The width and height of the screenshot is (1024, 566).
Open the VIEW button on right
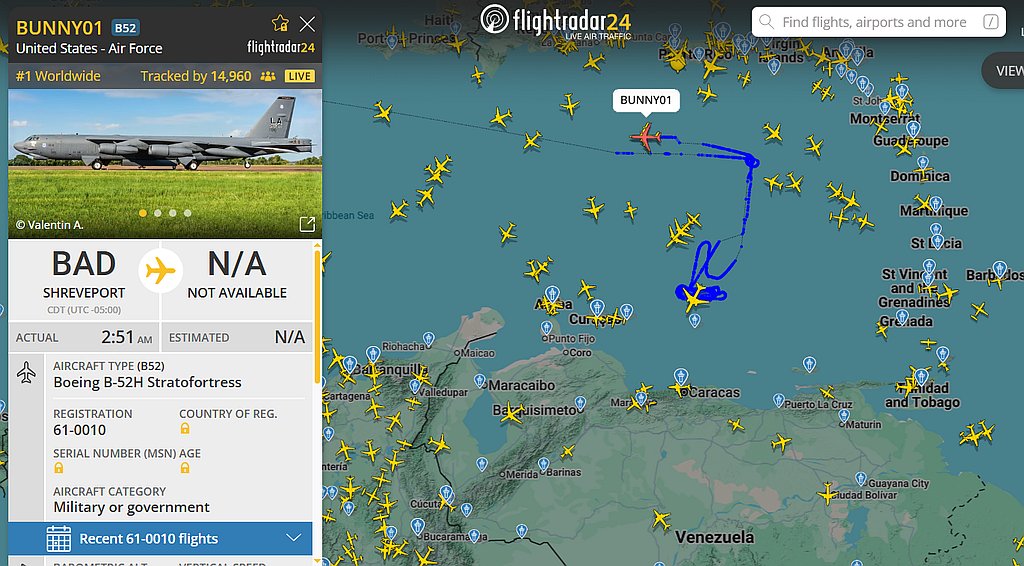(x=1006, y=71)
